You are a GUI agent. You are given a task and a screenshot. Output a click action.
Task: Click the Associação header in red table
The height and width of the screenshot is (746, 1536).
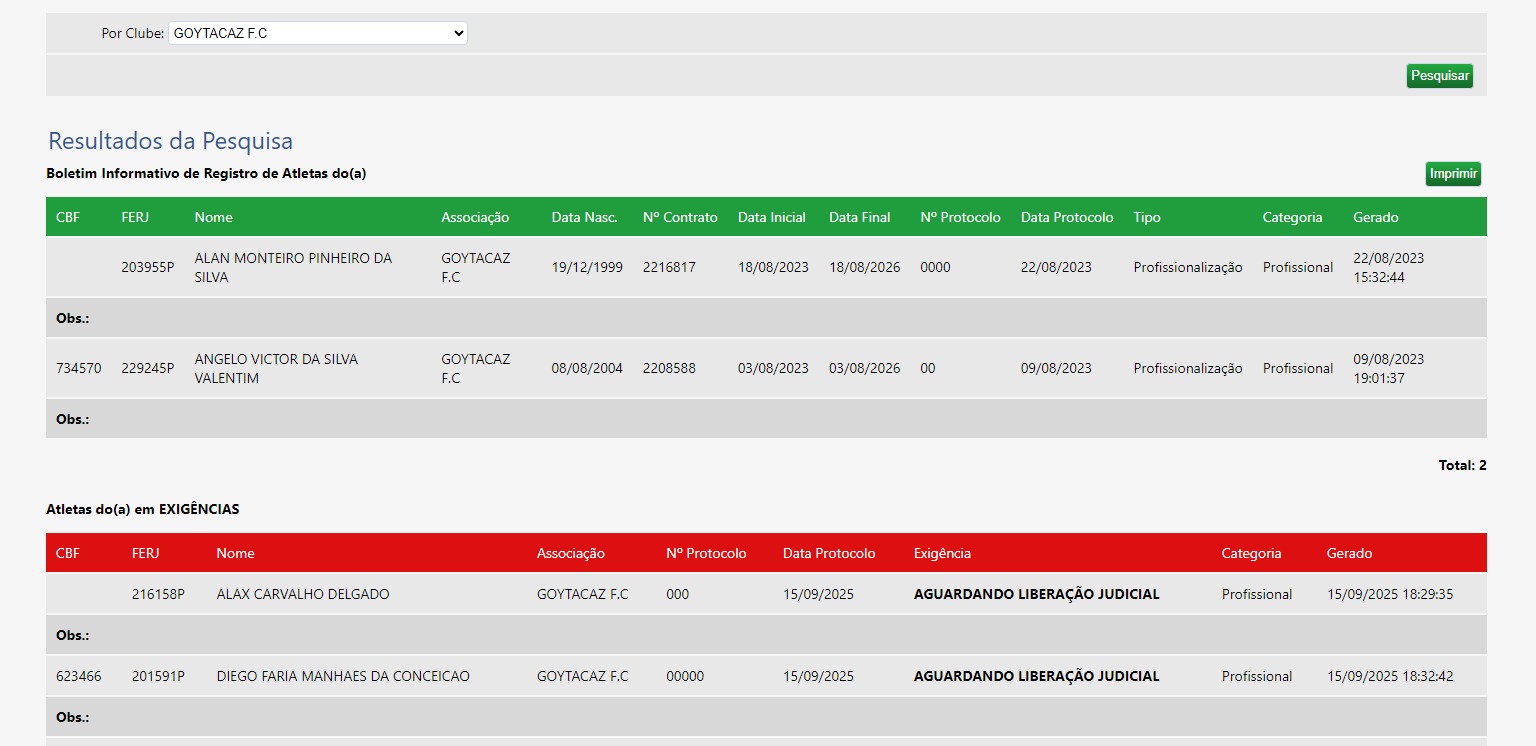click(571, 553)
